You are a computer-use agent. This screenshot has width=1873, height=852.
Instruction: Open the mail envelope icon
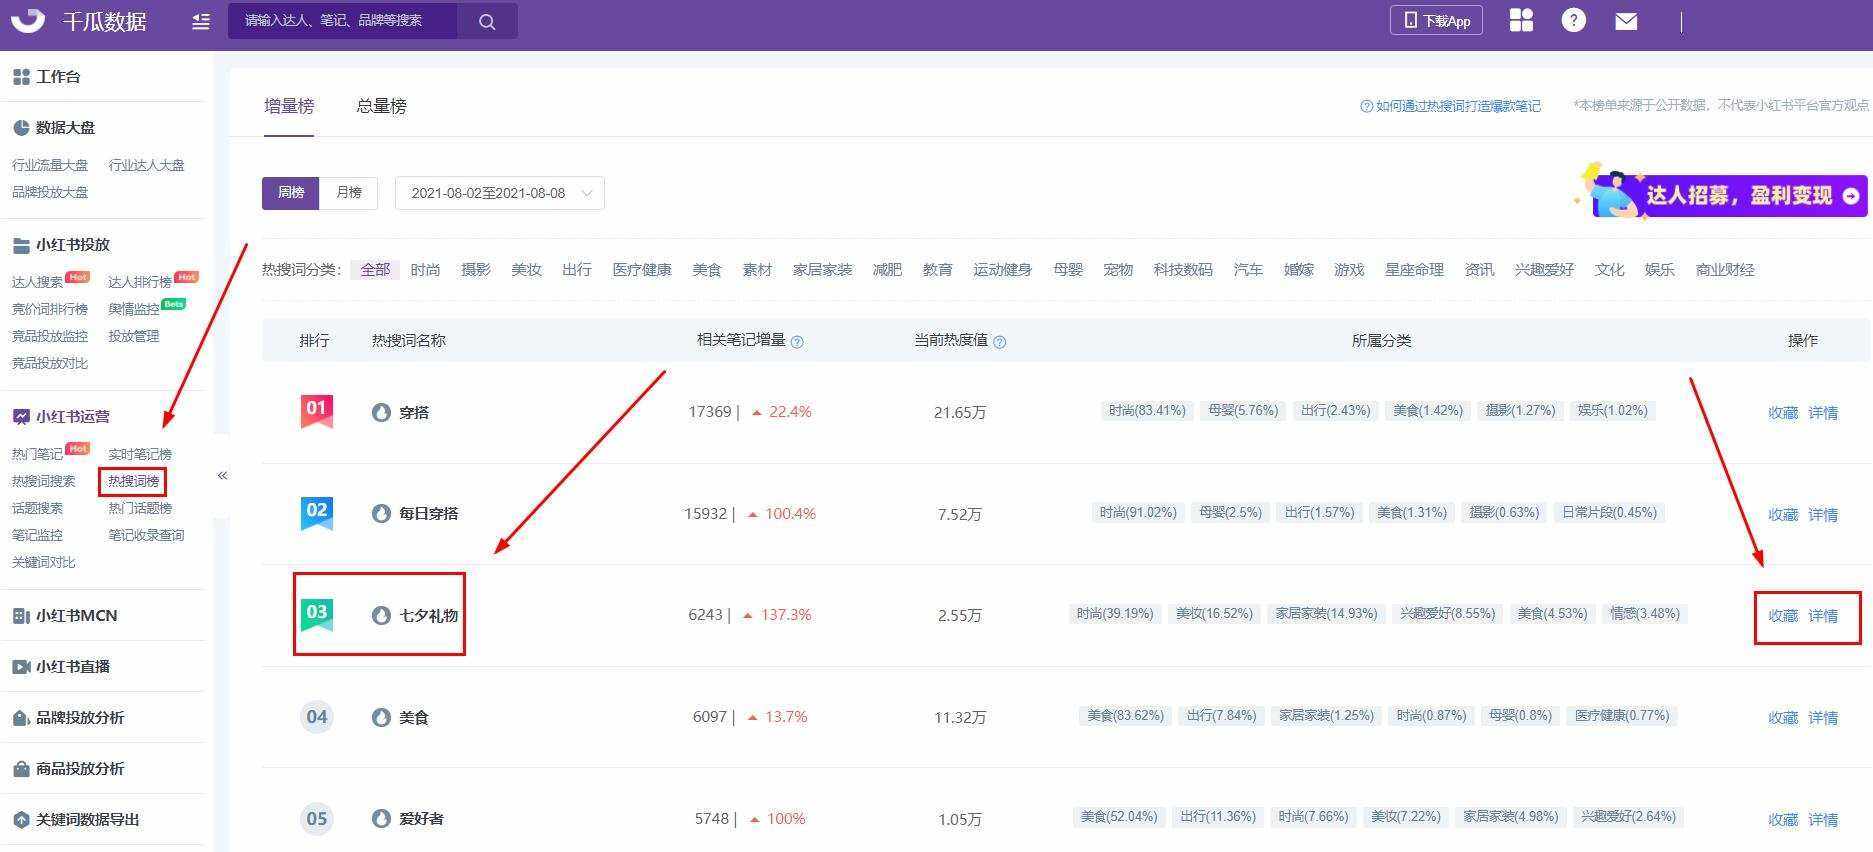click(x=1626, y=21)
